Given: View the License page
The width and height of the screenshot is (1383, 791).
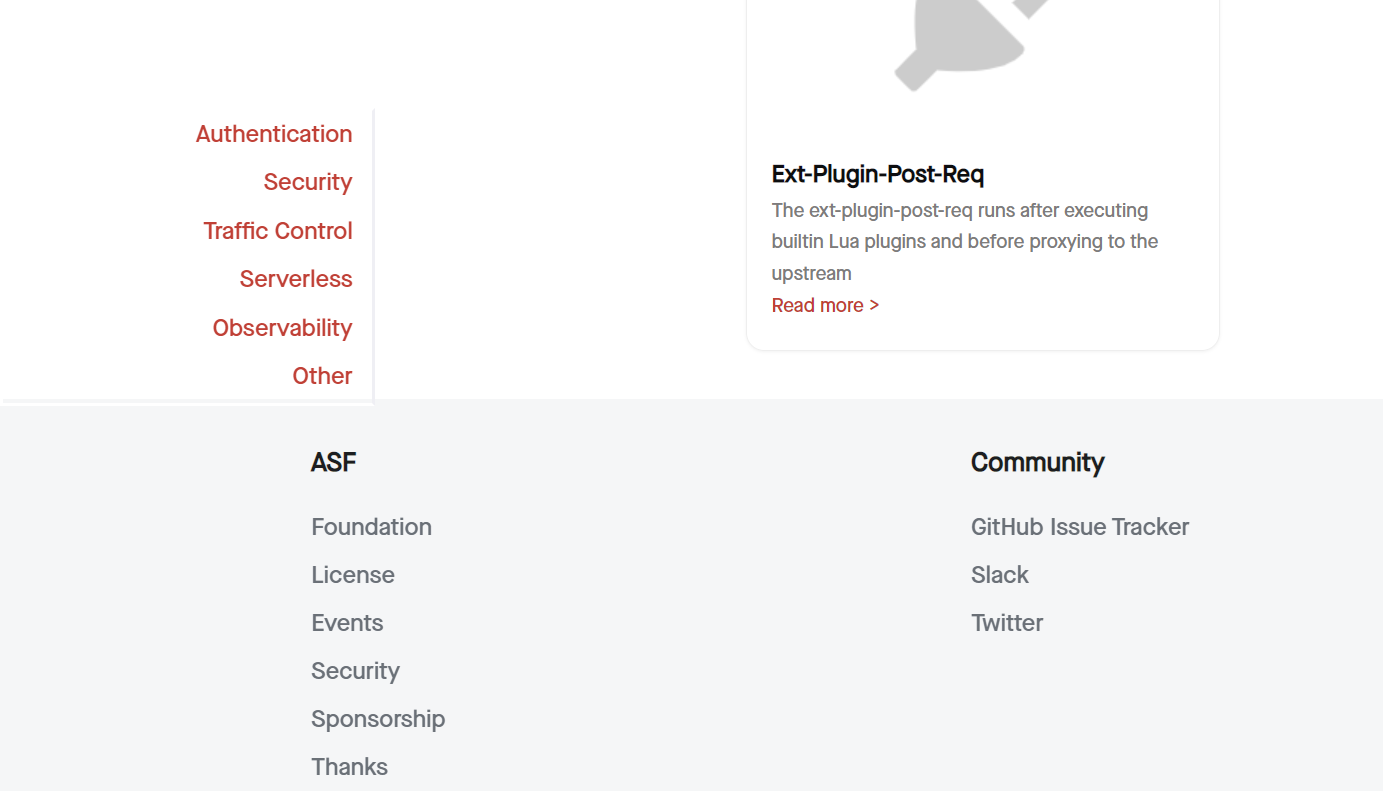Looking at the screenshot, I should [353, 575].
